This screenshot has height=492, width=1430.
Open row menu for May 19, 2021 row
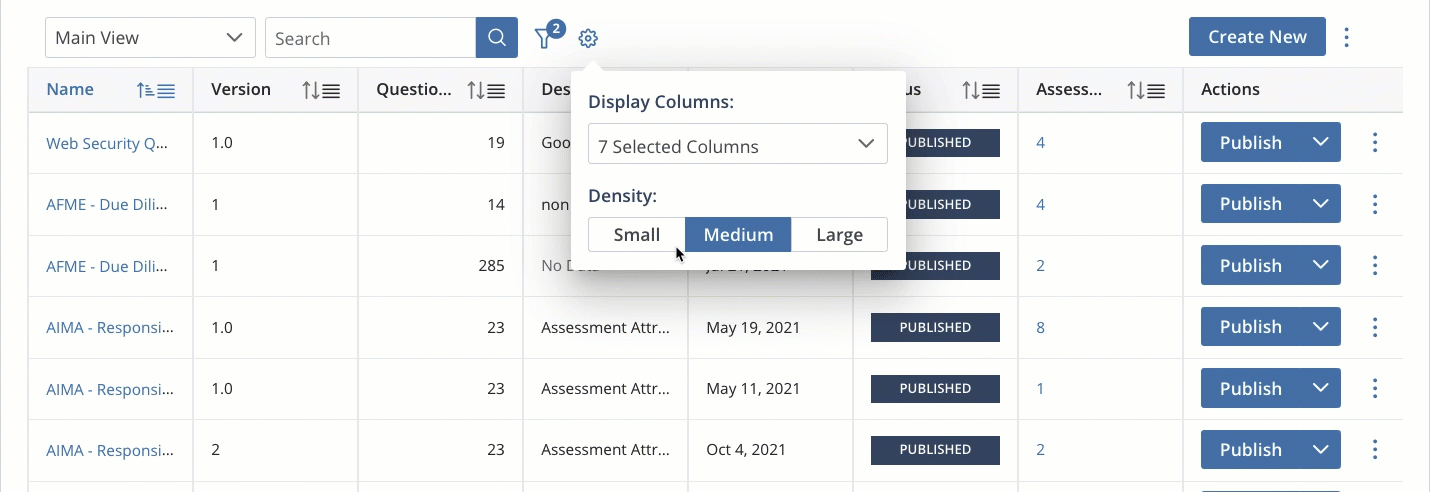pyautogui.click(x=1375, y=327)
